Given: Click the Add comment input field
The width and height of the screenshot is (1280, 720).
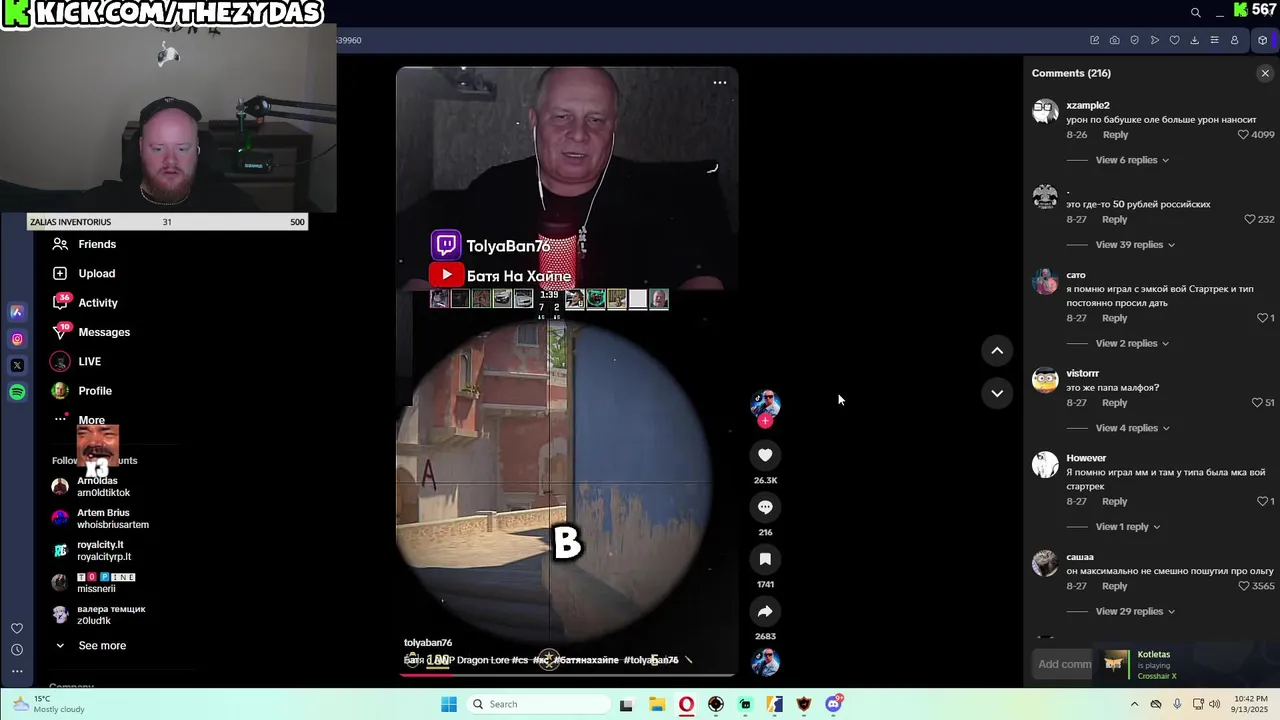Looking at the screenshot, I should [x=1063, y=664].
